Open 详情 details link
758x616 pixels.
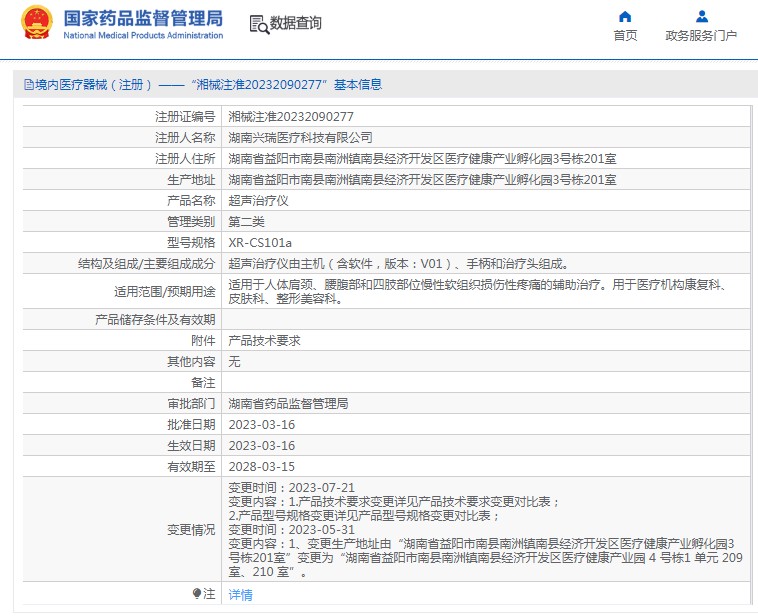pyautogui.click(x=240, y=594)
